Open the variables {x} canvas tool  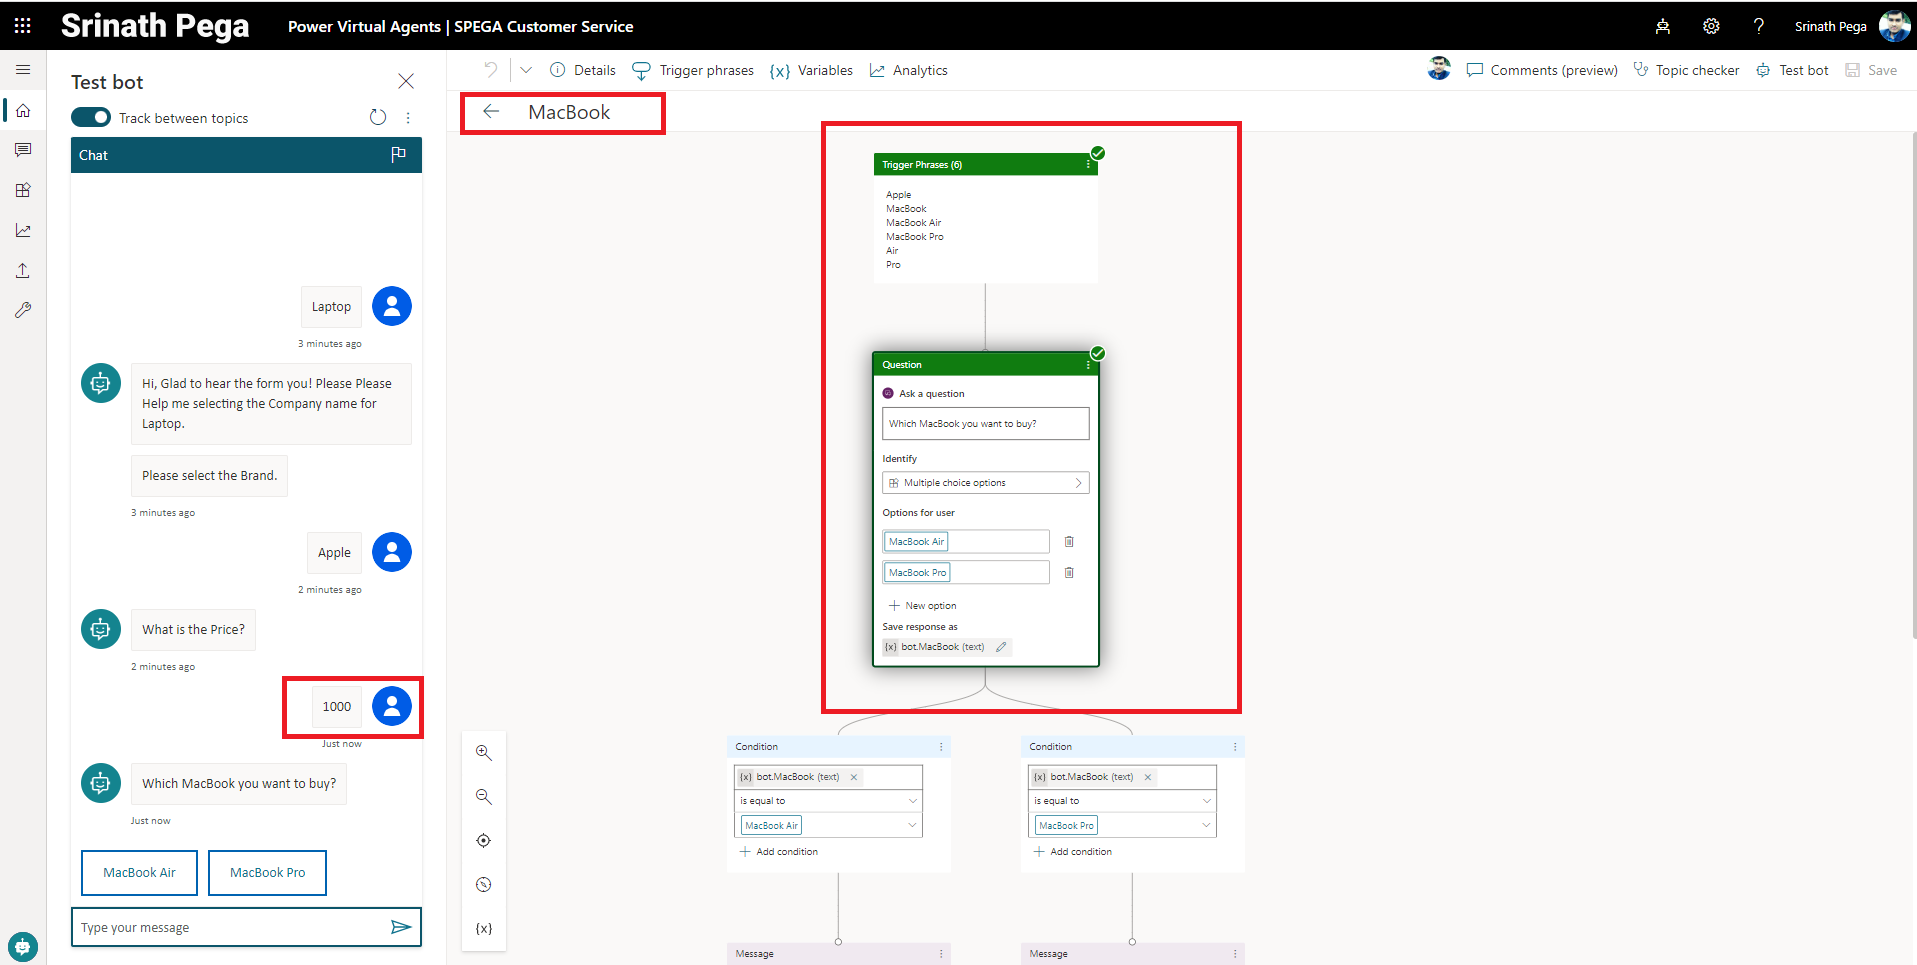pyautogui.click(x=484, y=929)
